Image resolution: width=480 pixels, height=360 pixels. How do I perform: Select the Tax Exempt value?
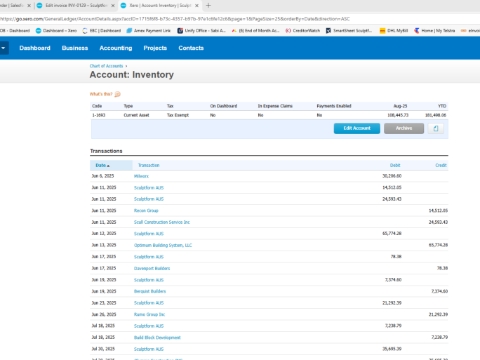point(178,115)
